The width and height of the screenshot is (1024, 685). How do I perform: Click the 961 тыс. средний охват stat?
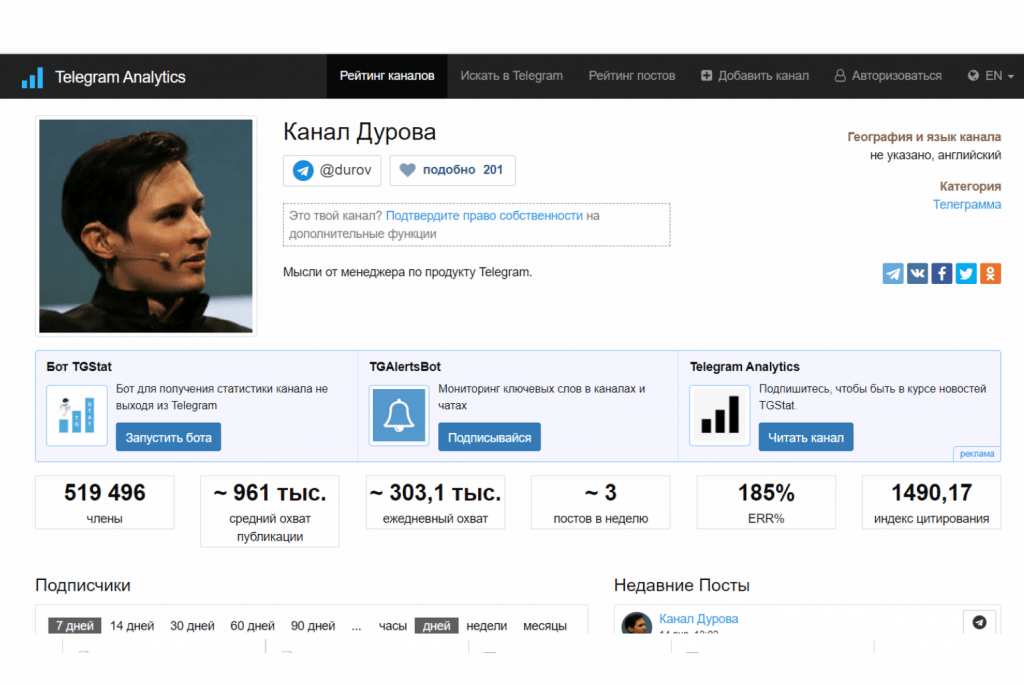coord(270,511)
